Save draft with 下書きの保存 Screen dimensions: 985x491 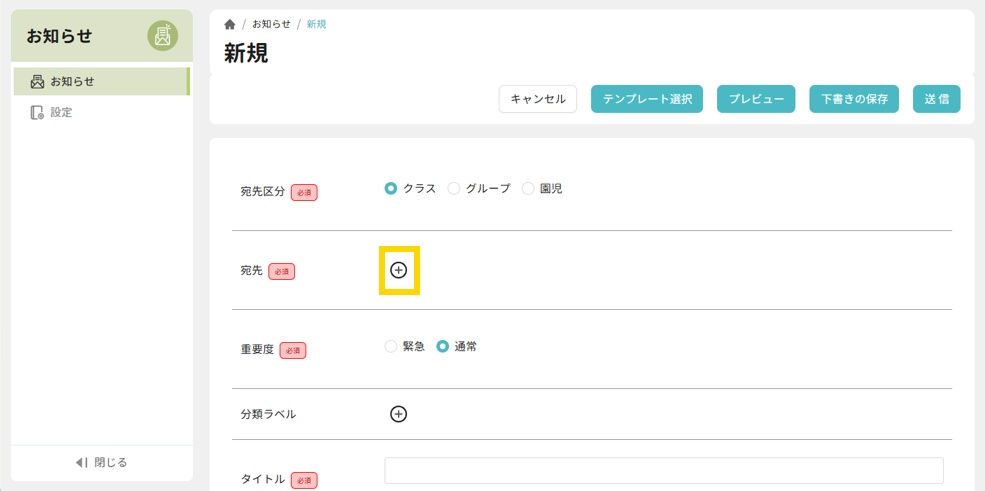click(854, 99)
